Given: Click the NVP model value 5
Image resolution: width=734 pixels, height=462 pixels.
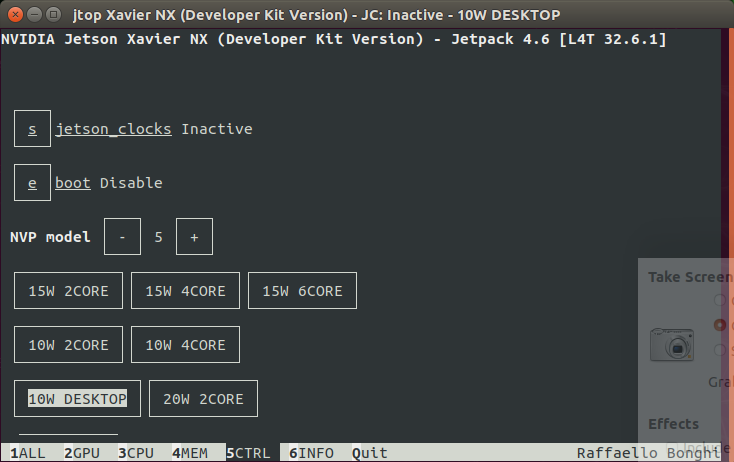Looking at the screenshot, I should [158, 237].
